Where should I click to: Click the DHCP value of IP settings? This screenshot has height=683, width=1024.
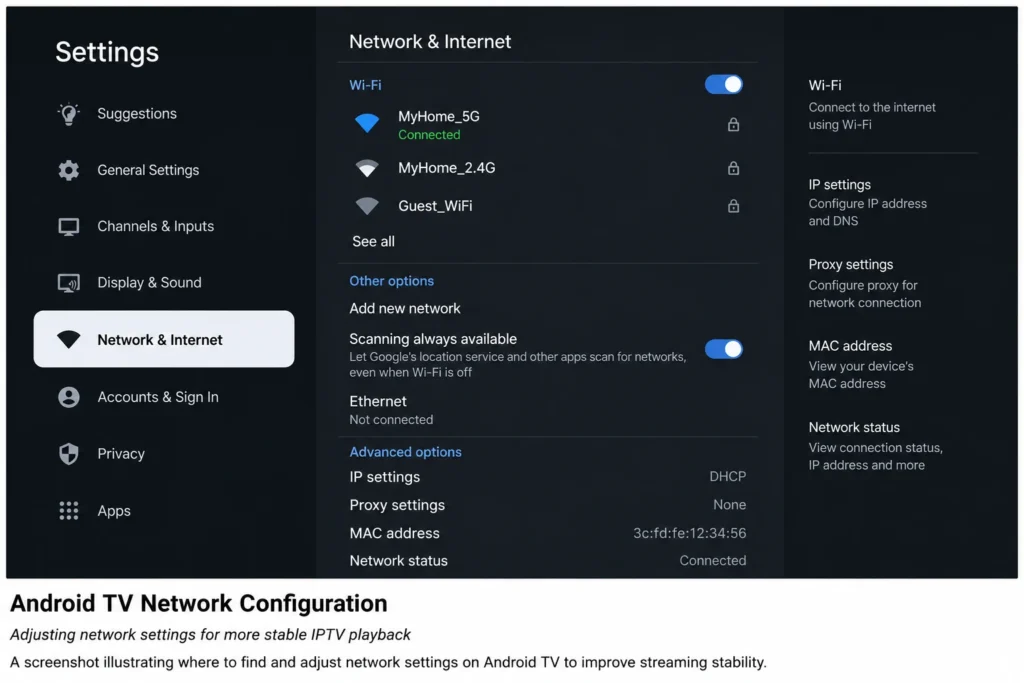tap(728, 477)
